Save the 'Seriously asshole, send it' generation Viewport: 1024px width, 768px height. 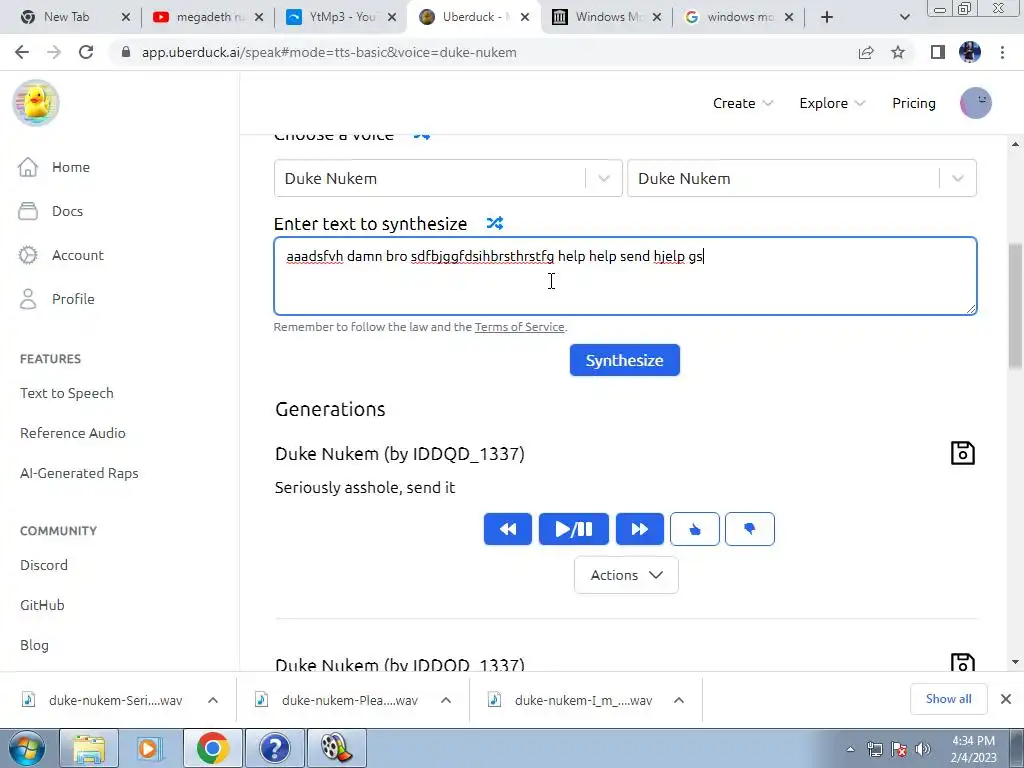pyautogui.click(x=963, y=453)
